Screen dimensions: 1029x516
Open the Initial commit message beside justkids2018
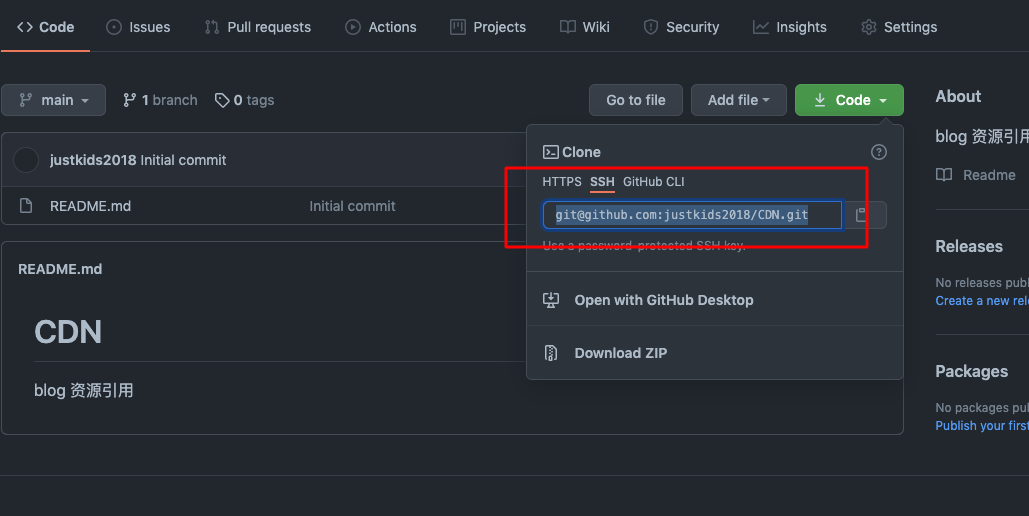(x=183, y=160)
